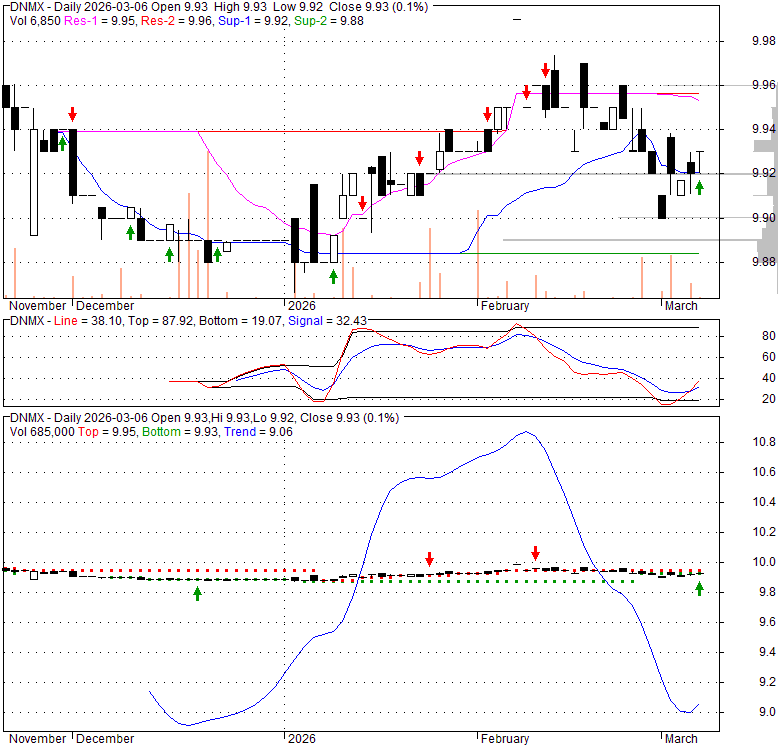Click the Bottom = 19.07 label
780x745 pixels.
click(240, 321)
